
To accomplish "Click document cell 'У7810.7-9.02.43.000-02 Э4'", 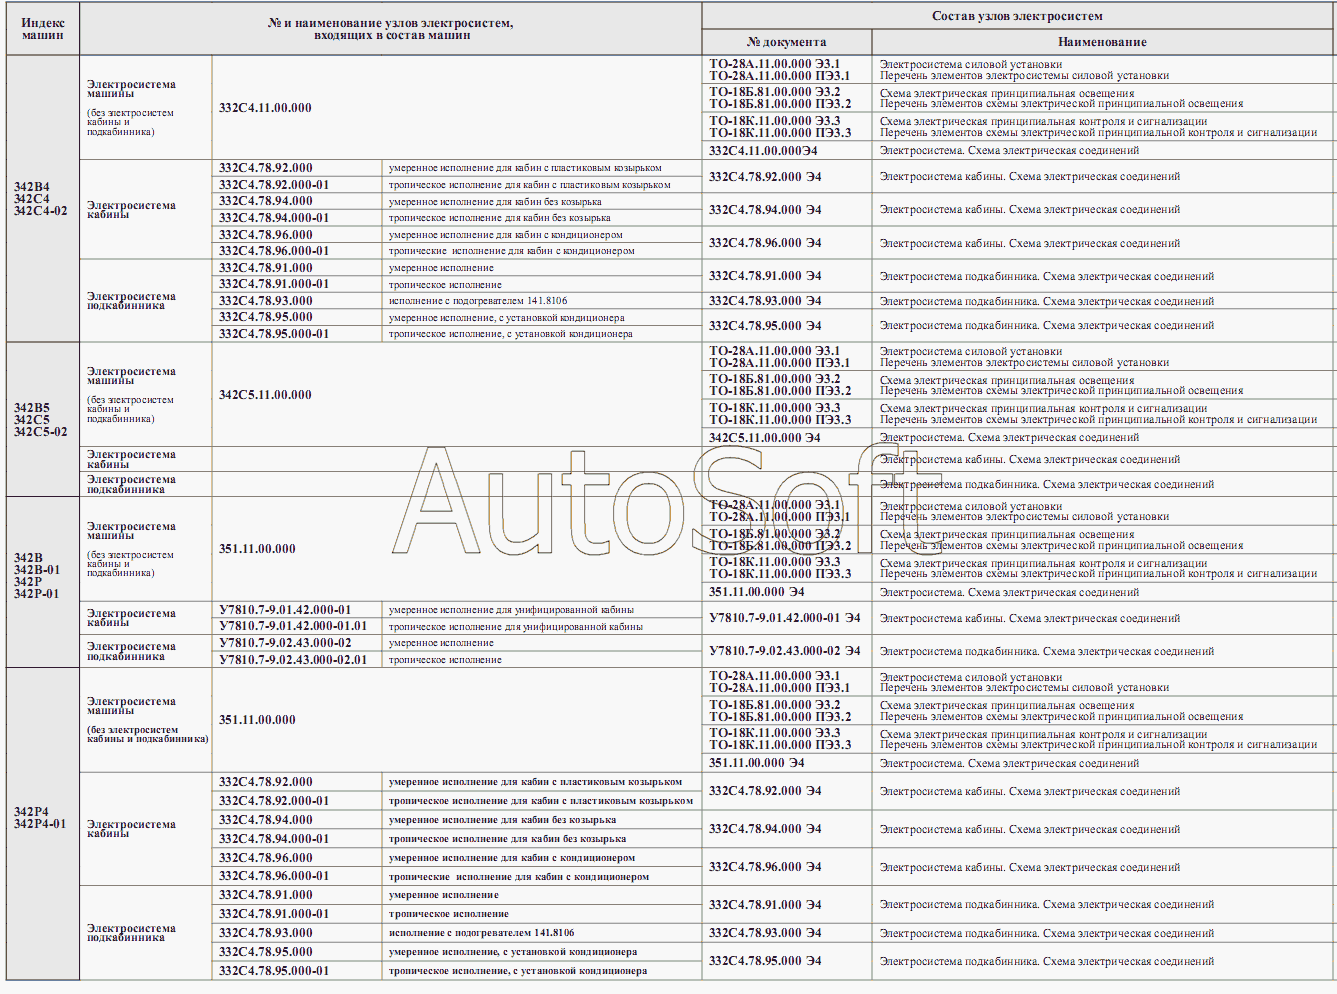I will coord(785,651).
